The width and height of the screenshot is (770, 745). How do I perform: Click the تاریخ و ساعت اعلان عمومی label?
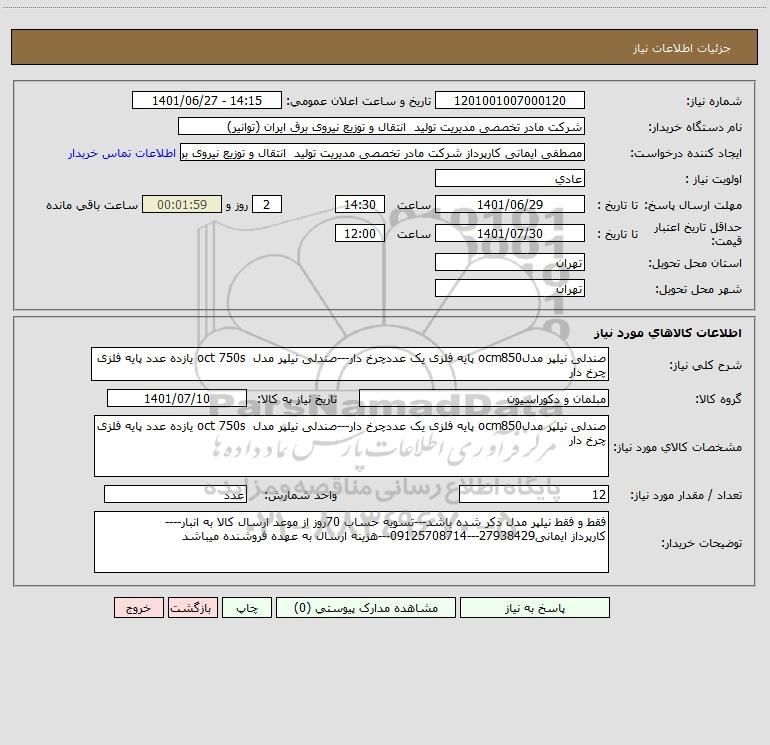(x=358, y=101)
